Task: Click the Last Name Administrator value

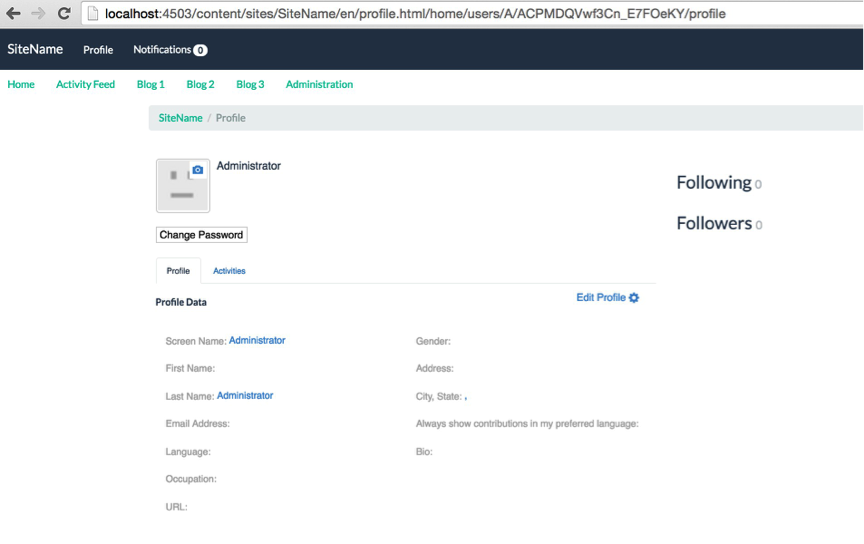Action: click(245, 396)
